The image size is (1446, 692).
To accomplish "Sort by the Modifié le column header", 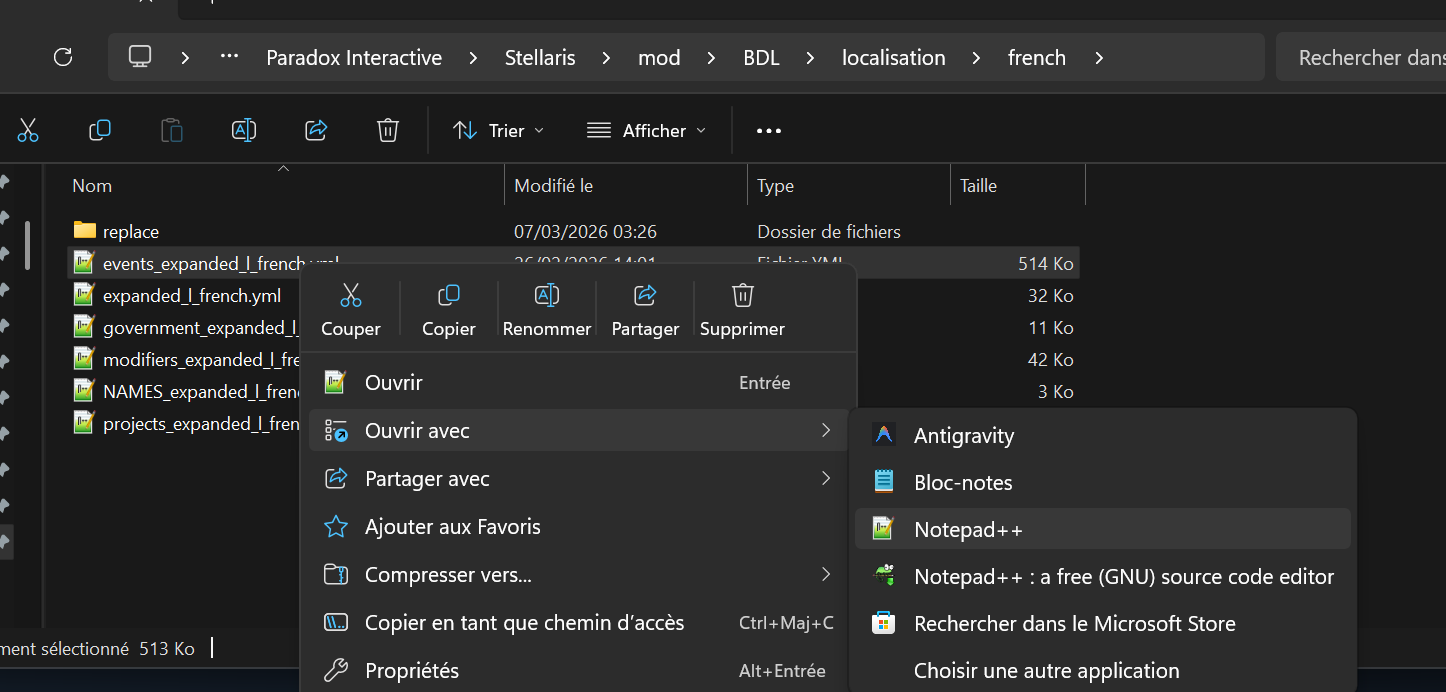I will point(553,186).
